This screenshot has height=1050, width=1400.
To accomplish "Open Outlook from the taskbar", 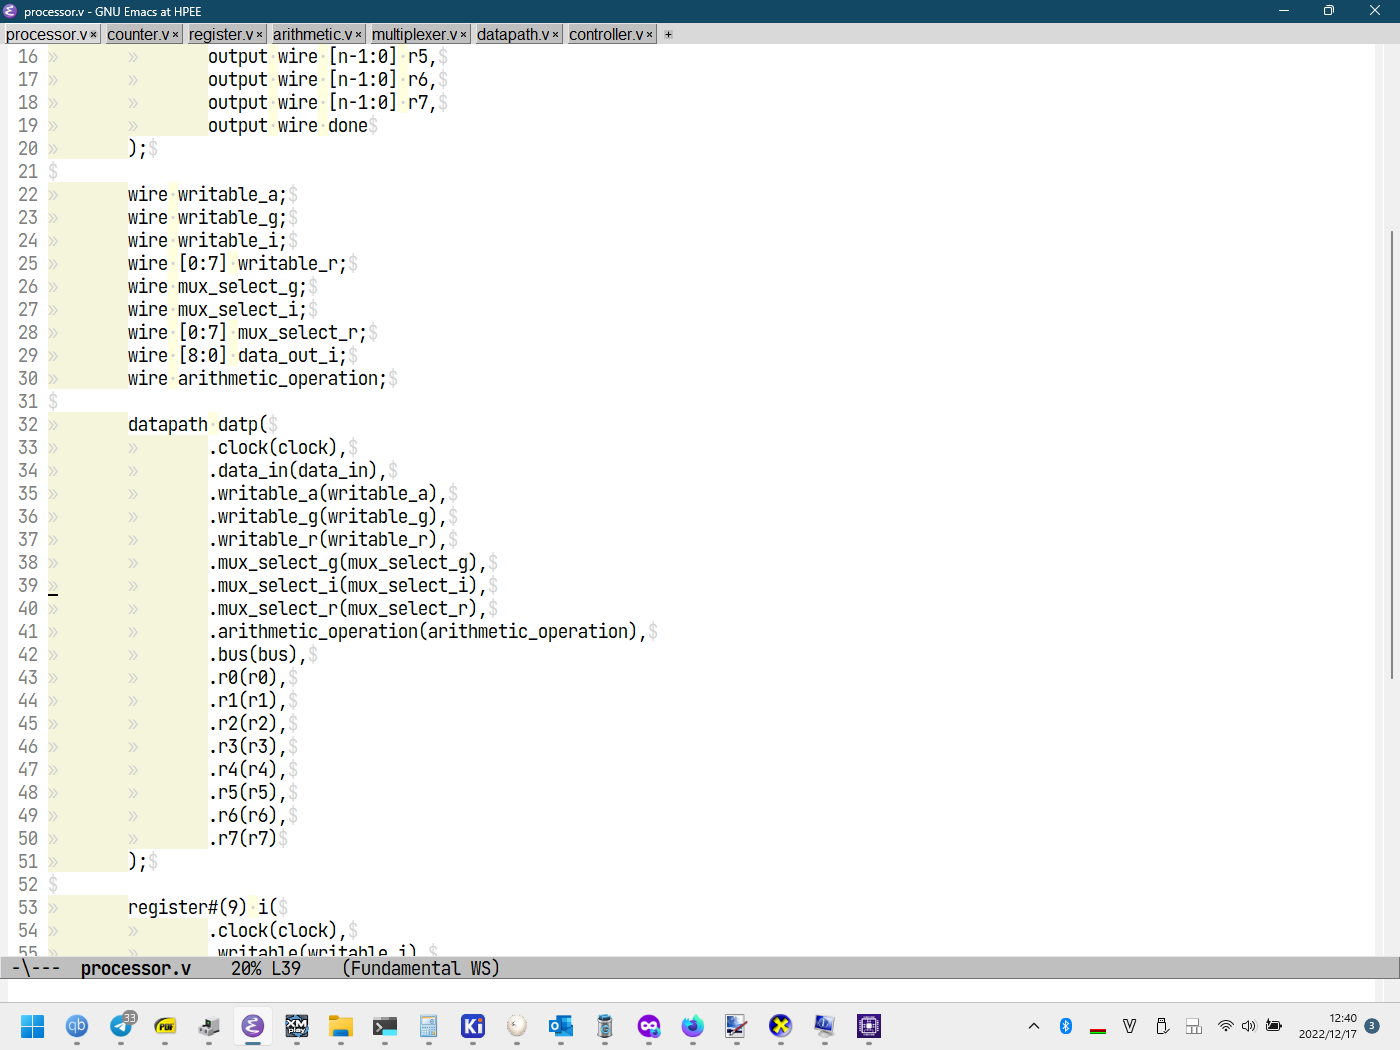I will 561,1026.
